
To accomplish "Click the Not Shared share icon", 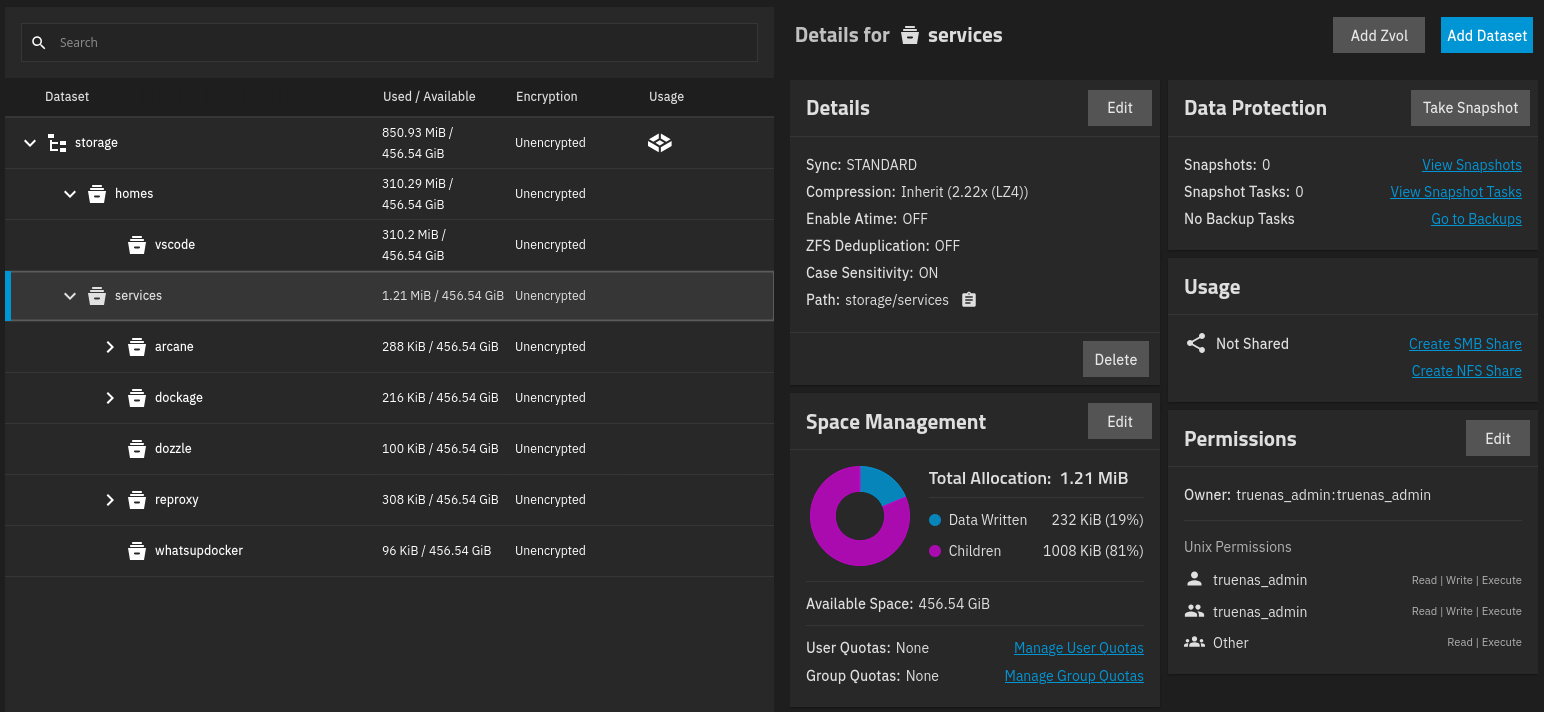I will [x=1195, y=344].
